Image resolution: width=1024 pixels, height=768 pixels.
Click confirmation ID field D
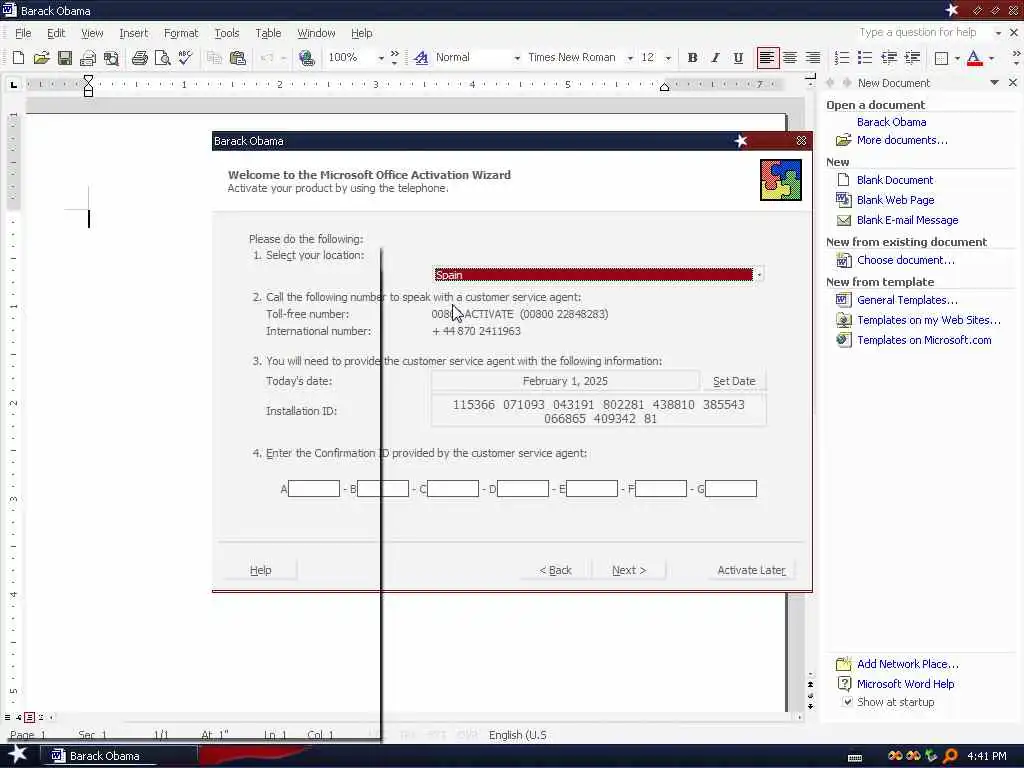522,488
